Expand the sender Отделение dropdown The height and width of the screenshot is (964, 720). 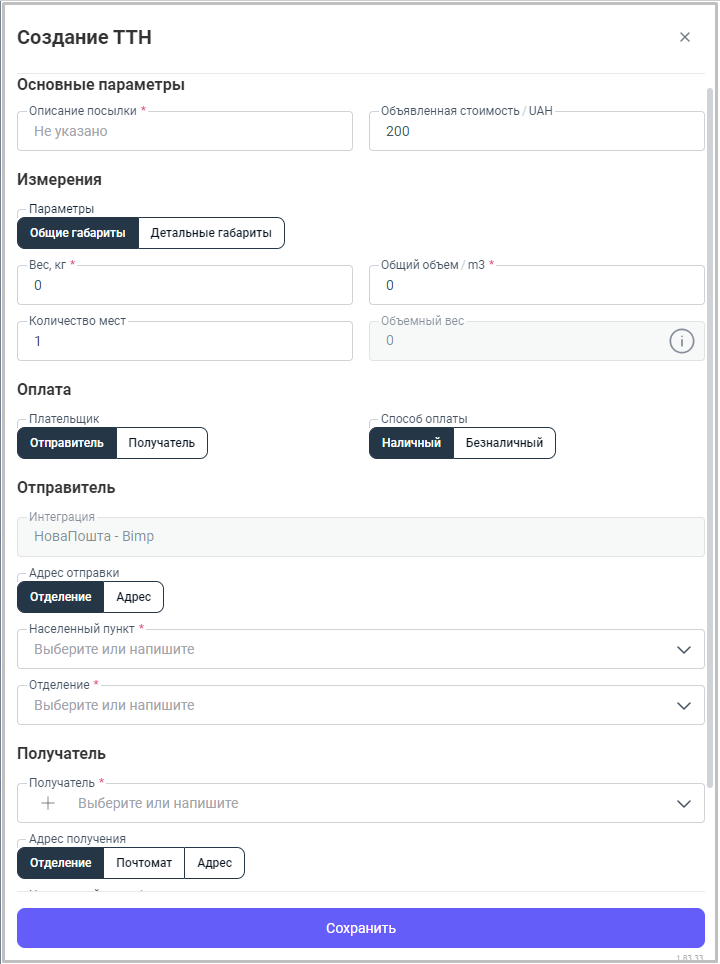coord(684,705)
